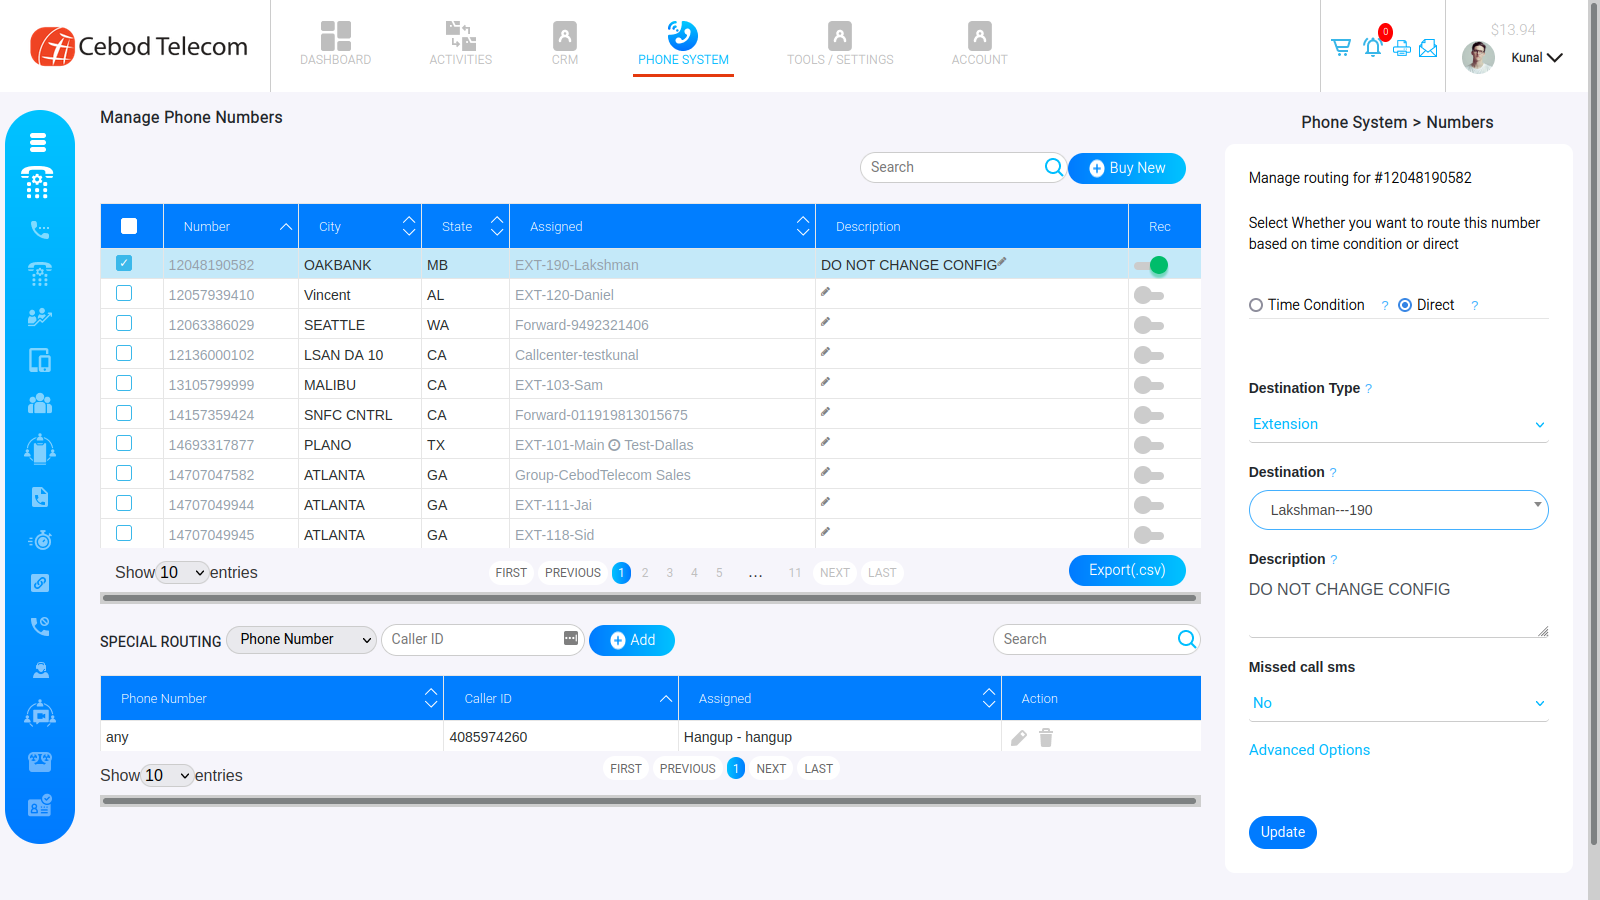Click the magnifier in the numbers search box

(1053, 167)
